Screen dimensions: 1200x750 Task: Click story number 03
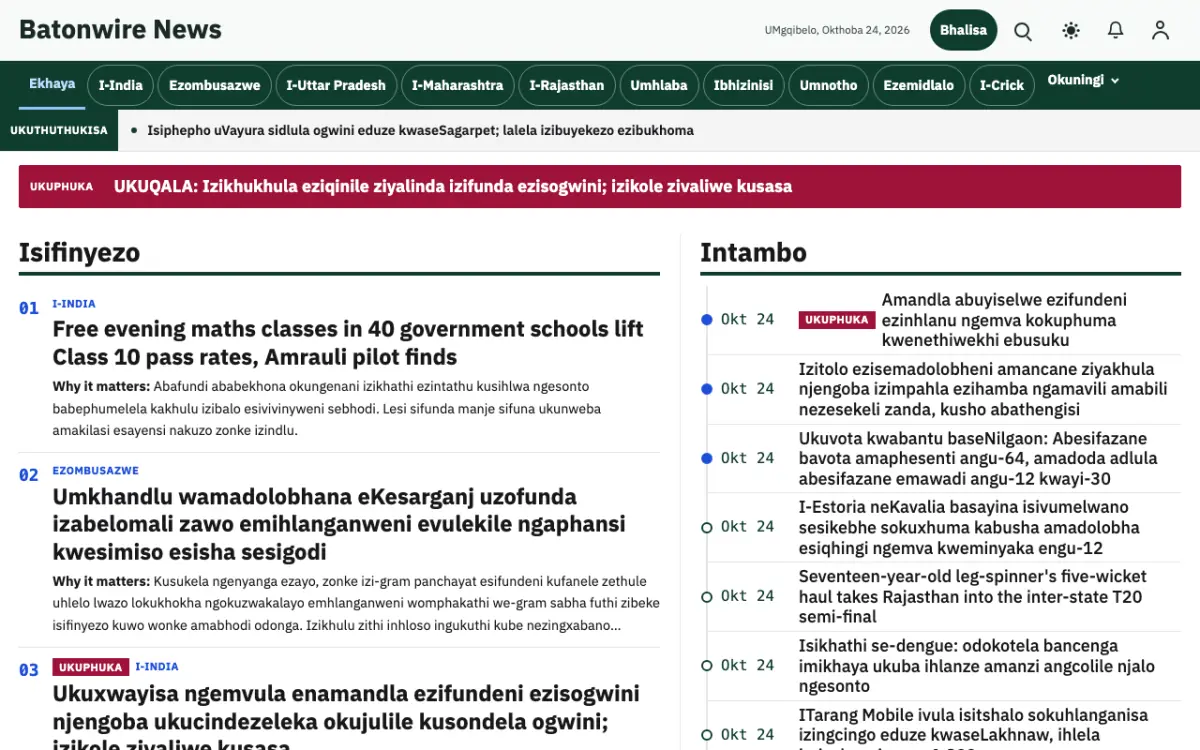coord(29,670)
